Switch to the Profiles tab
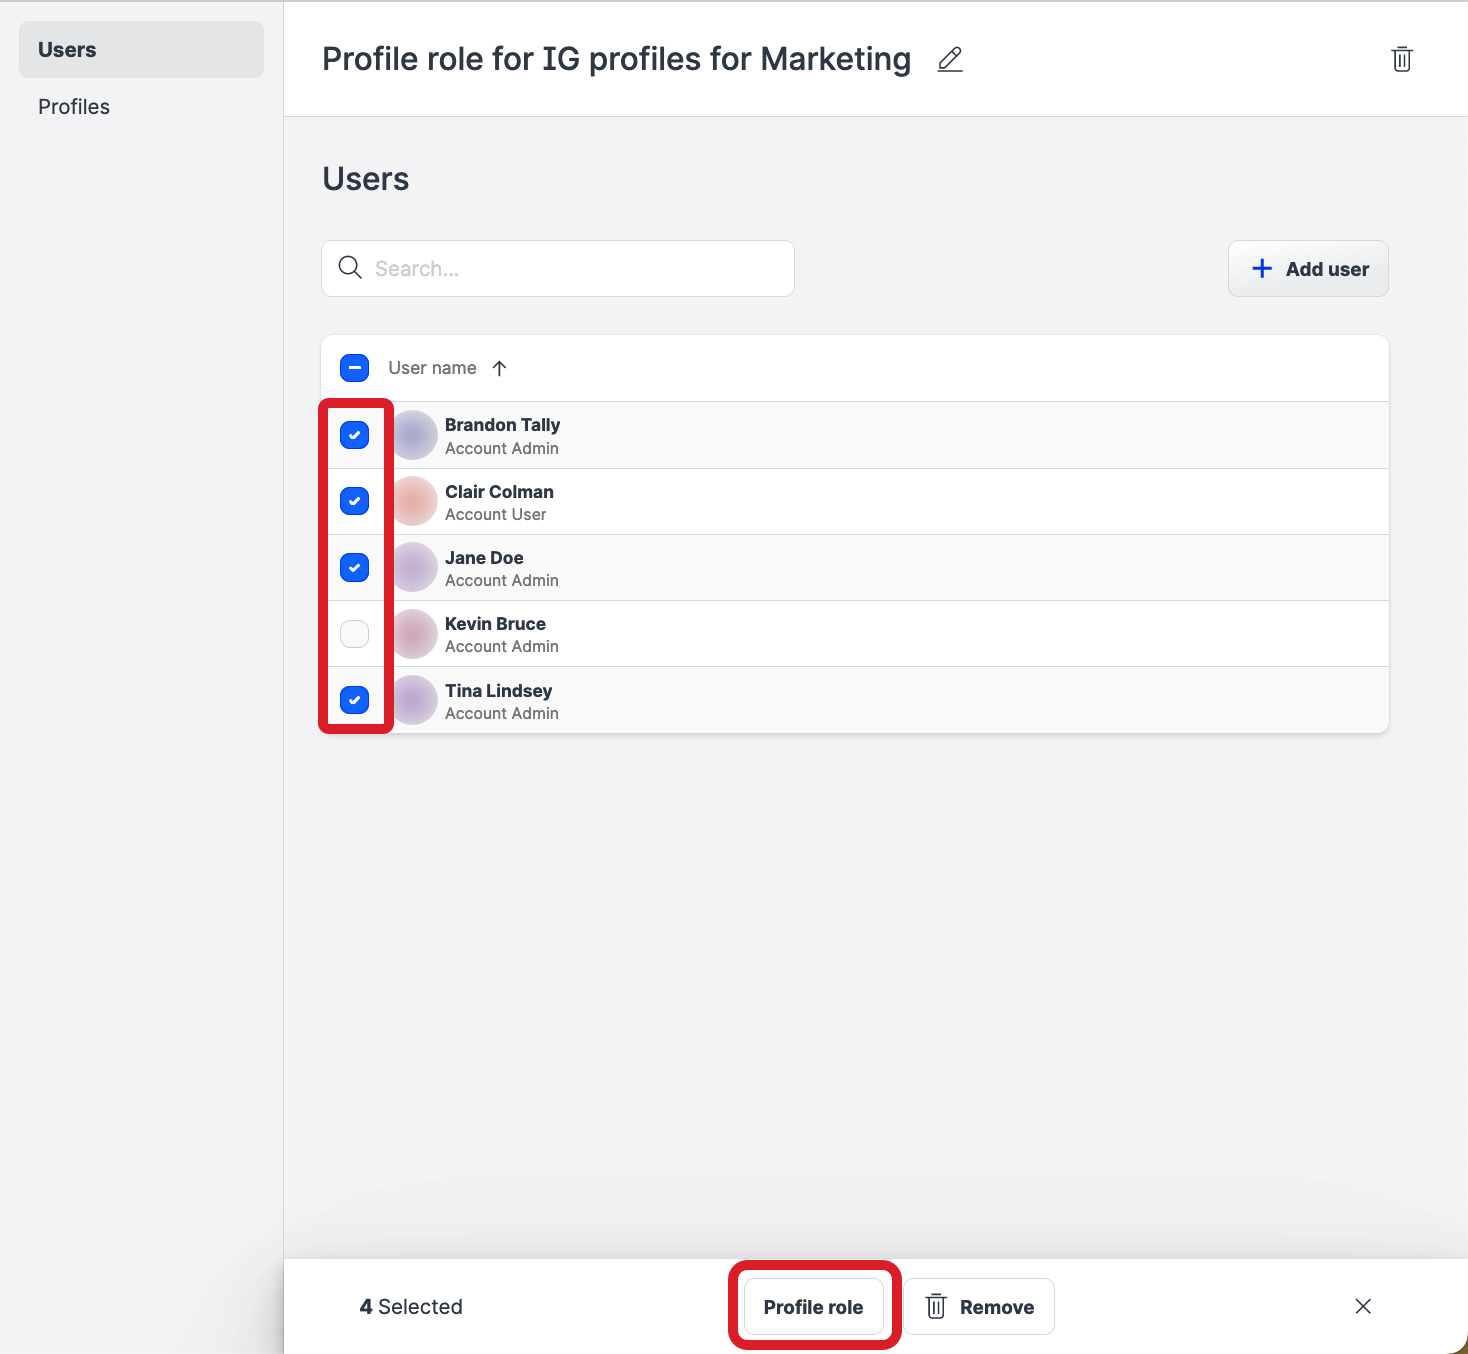This screenshot has width=1468, height=1354. (73, 106)
